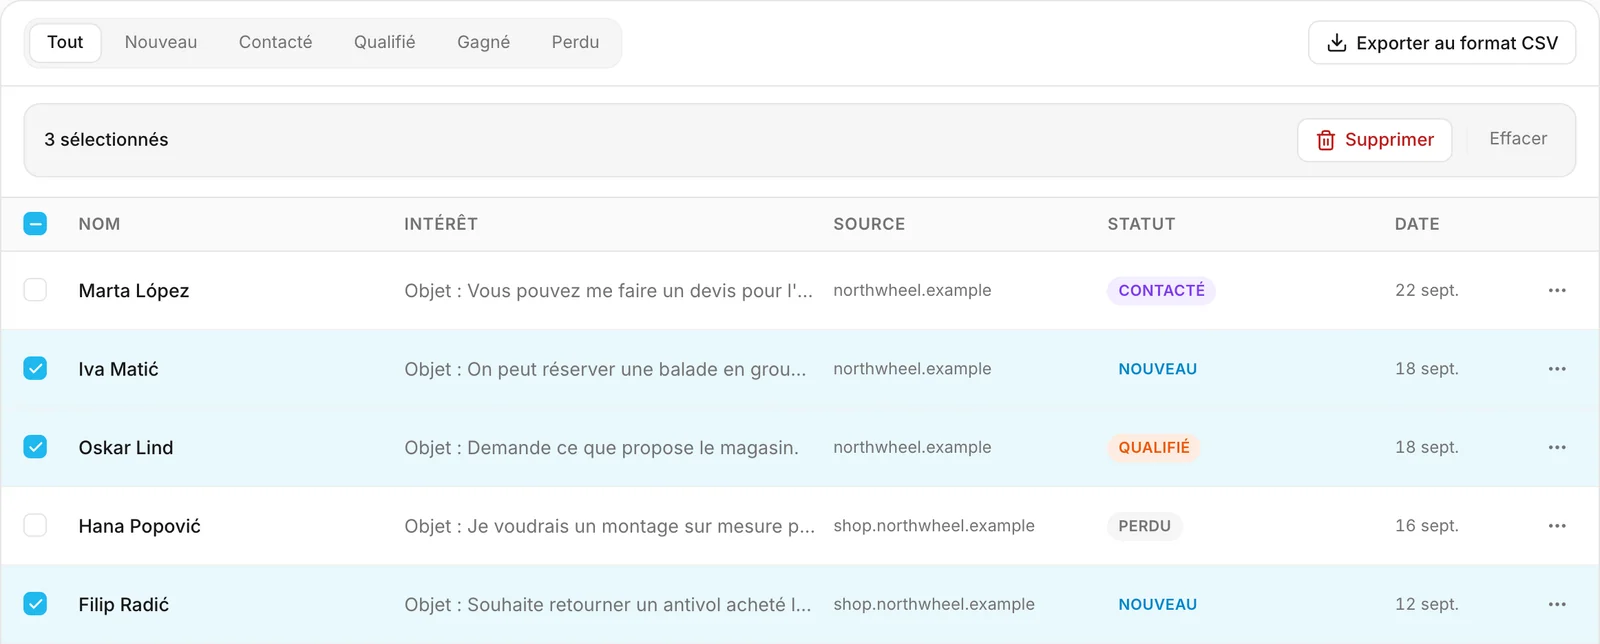The image size is (1600, 644).
Task: Click shop.northwheel.example in Hana Popović's row
Action: point(934,526)
